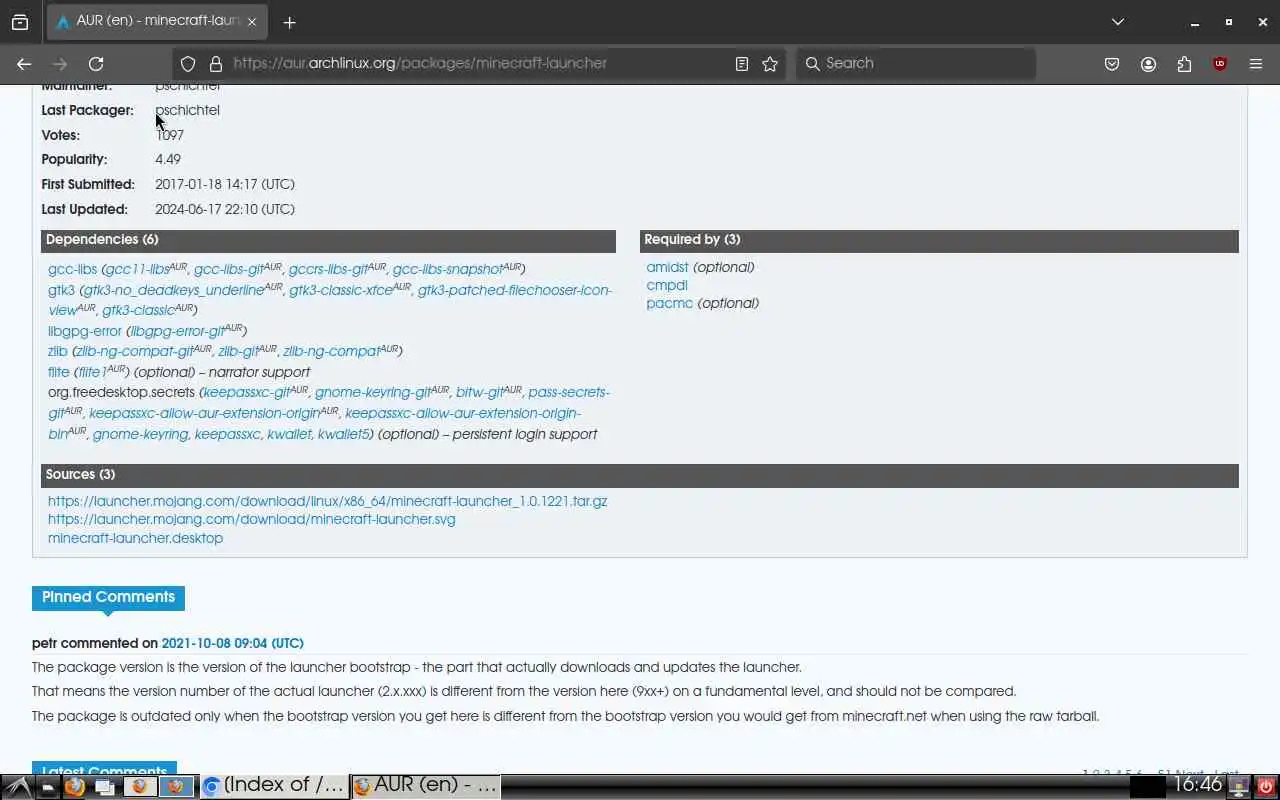Toggle reader view in the address bar
Image resolution: width=1280 pixels, height=800 pixels.
[741, 63]
